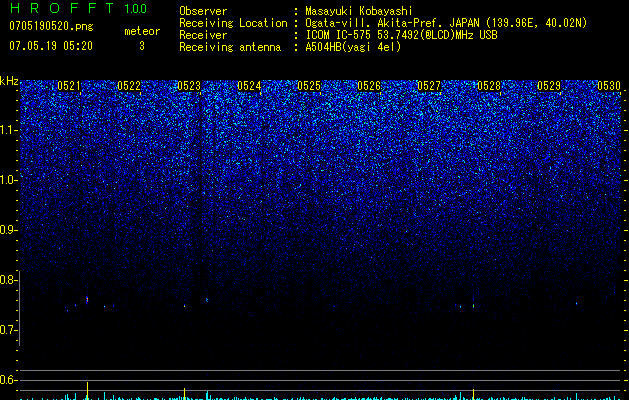Click the observer name Masayuki Kobayashi
The image size is (629, 400).
(x=359, y=11)
